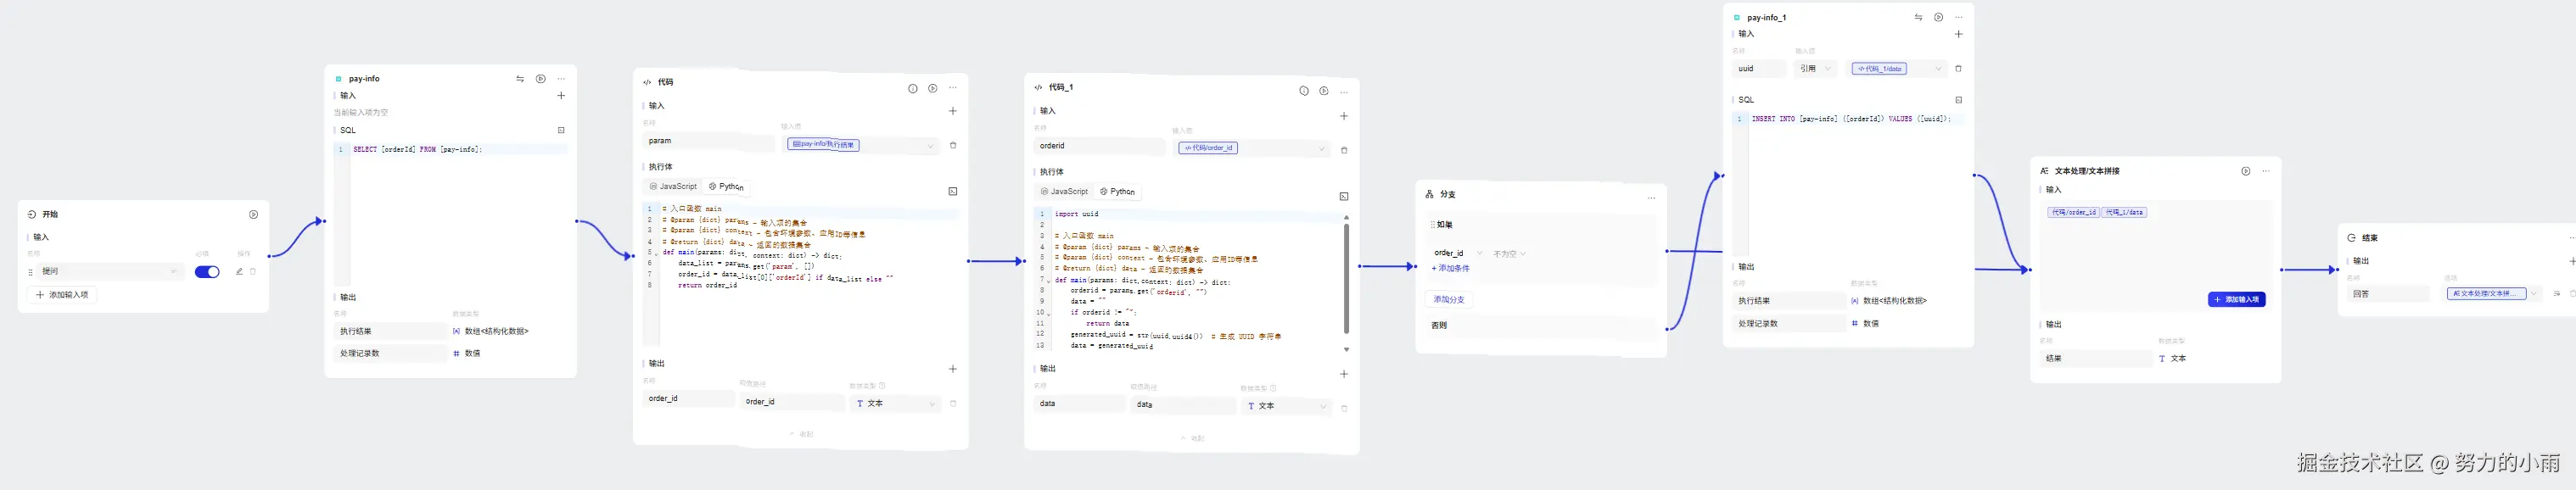Run the pay-info node
Viewport: 2576px width, 490px height.
pyautogui.click(x=541, y=78)
